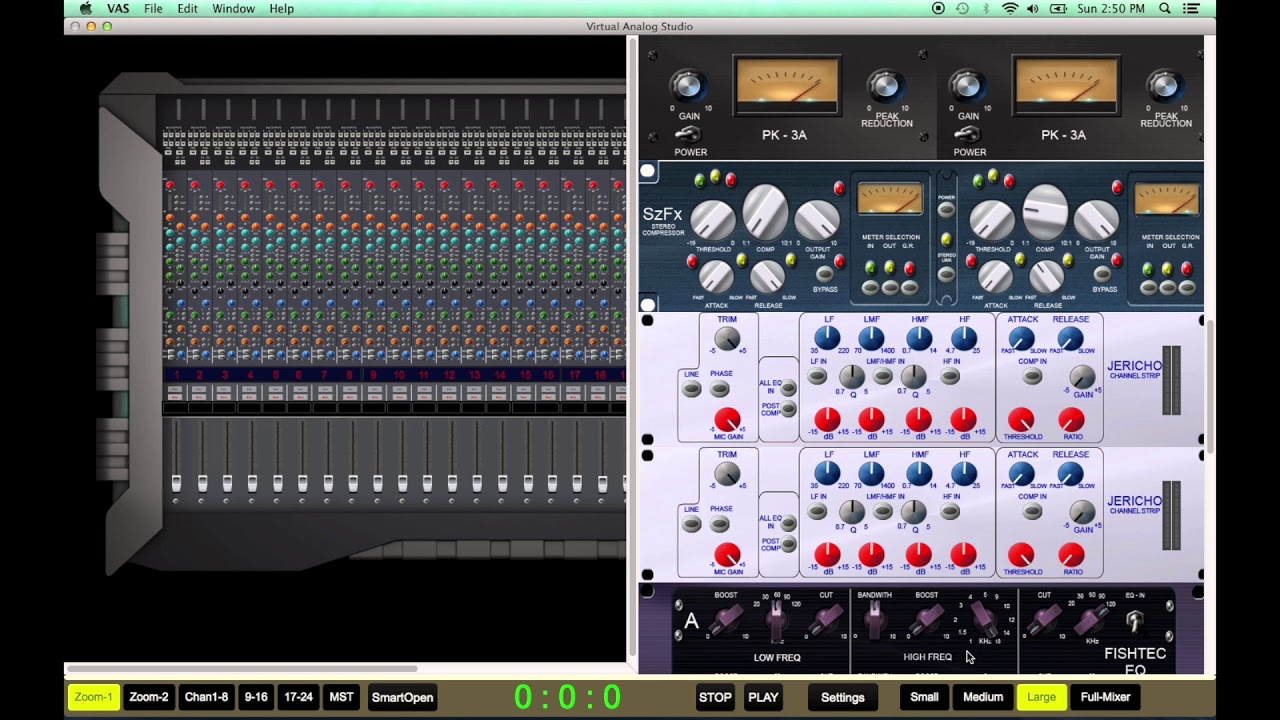This screenshot has width=1280, height=720.
Task: Show channels 17-24
Action: (x=299, y=697)
